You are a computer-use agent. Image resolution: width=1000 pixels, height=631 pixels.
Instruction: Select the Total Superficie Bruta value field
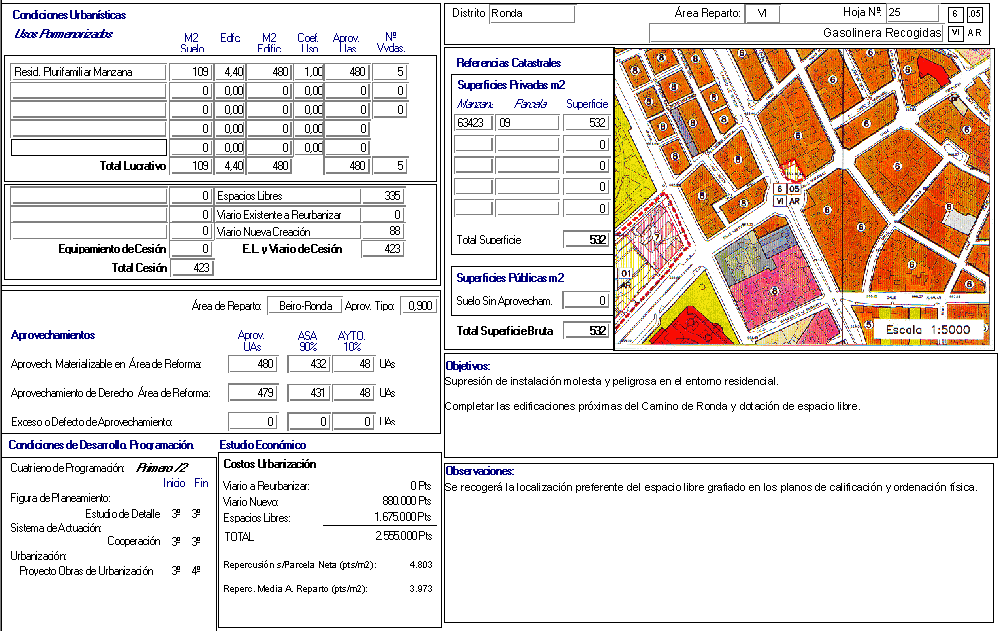[x=586, y=331]
